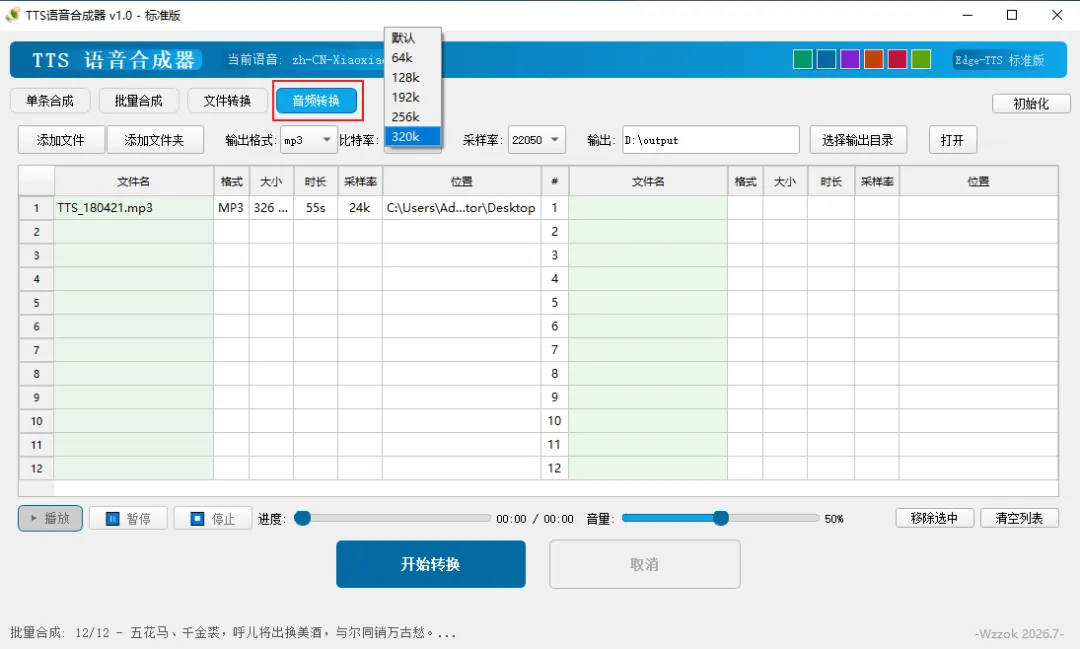Viewport: 1080px width, 649px height.
Task: Click the 取消 button
Action: coord(645,564)
